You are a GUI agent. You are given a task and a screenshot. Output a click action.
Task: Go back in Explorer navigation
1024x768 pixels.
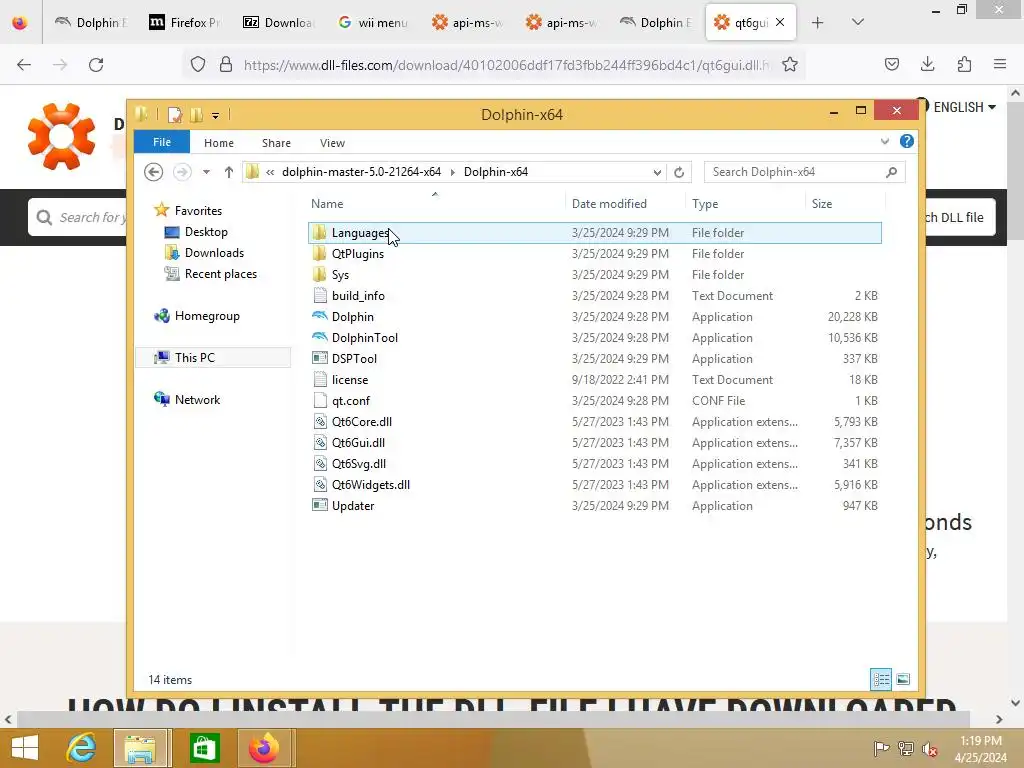pos(153,172)
